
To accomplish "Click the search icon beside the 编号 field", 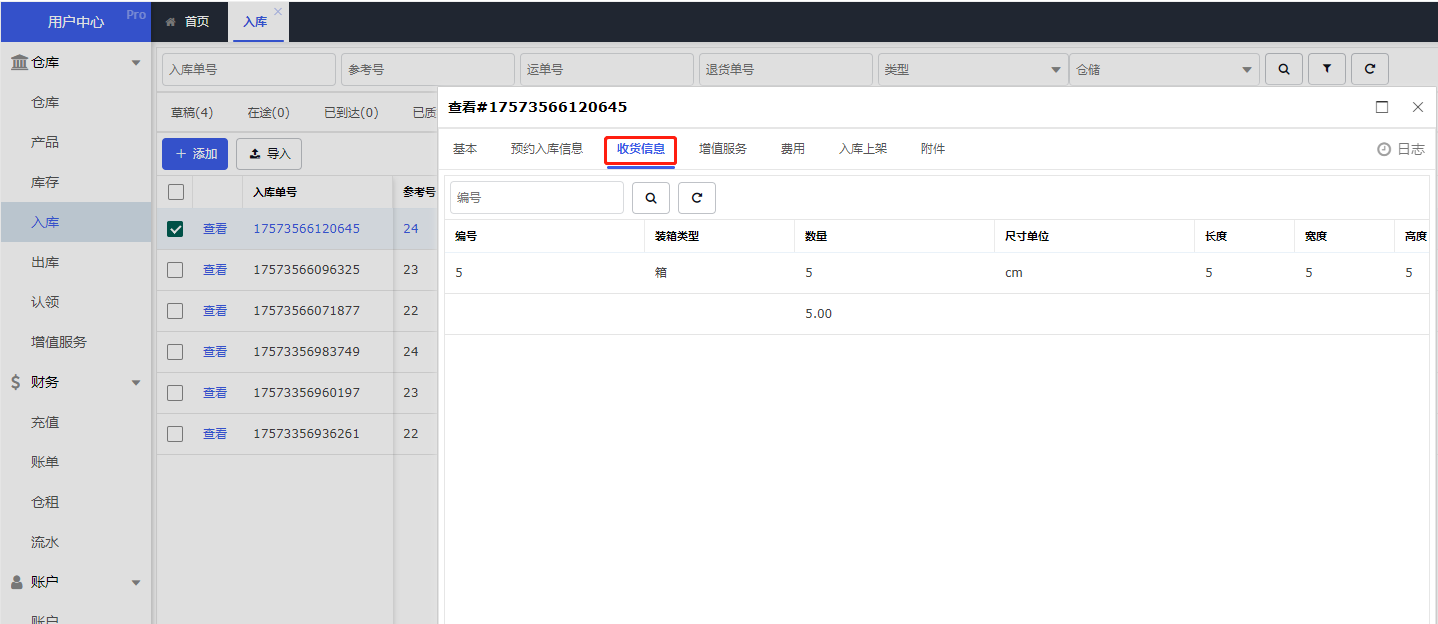I will pyautogui.click(x=651, y=198).
